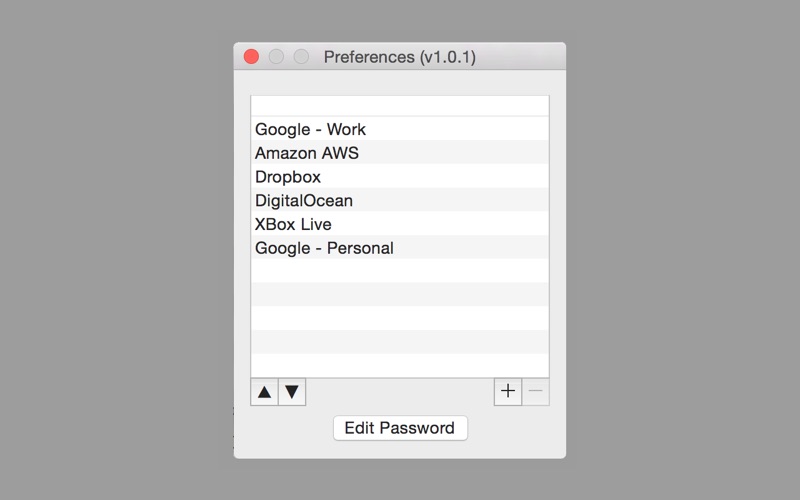Select the Google - Personal entry
800x500 pixels.
pyautogui.click(x=400, y=247)
